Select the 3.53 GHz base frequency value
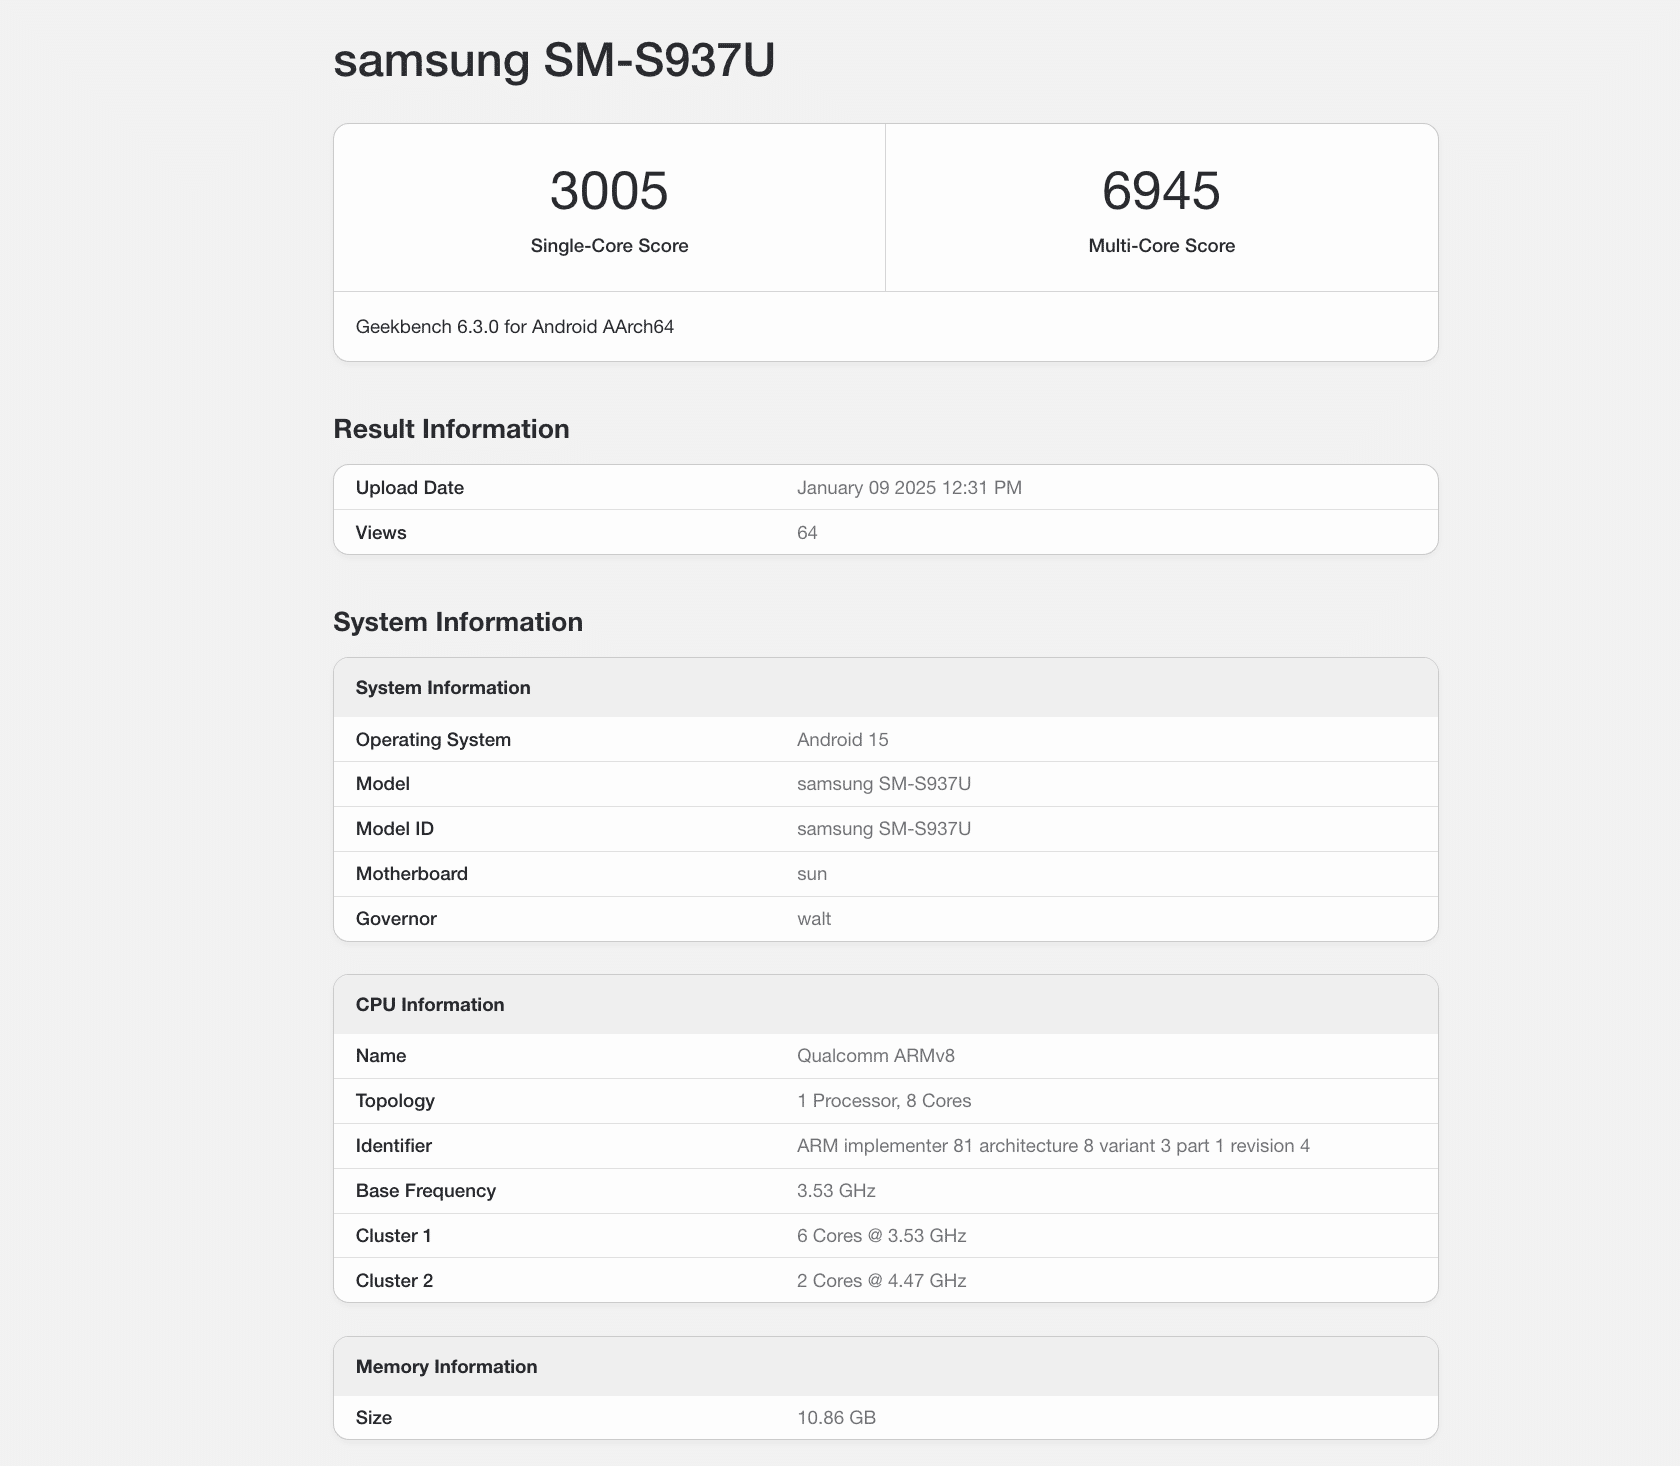1680x1466 pixels. 836,1191
